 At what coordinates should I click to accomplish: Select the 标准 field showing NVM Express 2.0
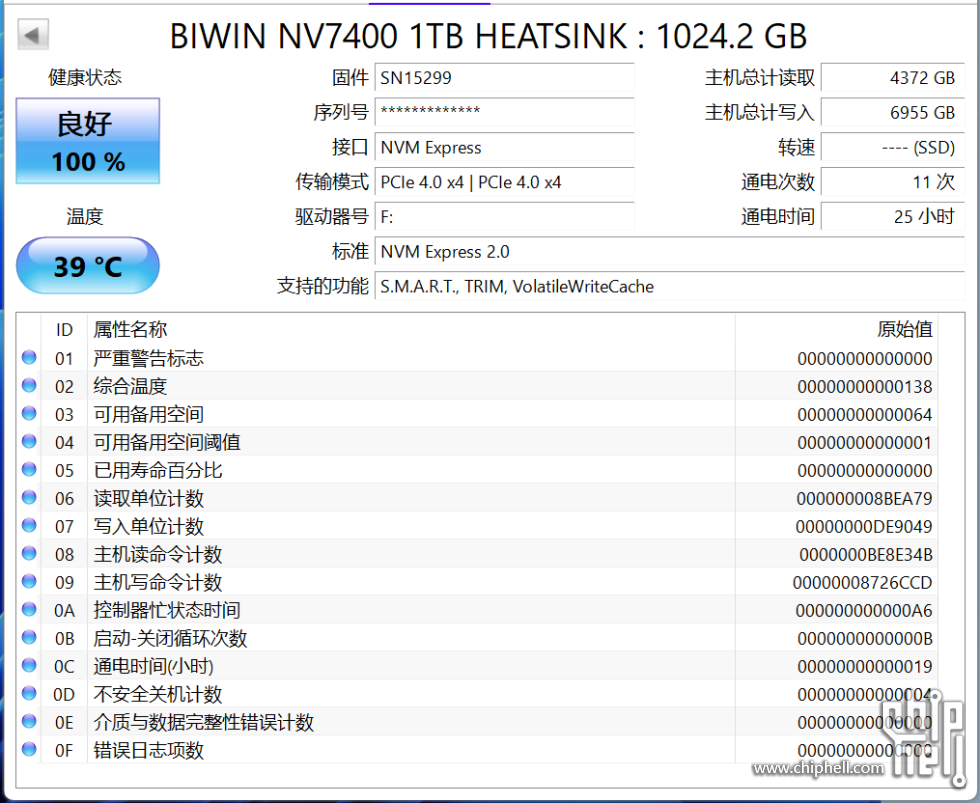point(669,252)
